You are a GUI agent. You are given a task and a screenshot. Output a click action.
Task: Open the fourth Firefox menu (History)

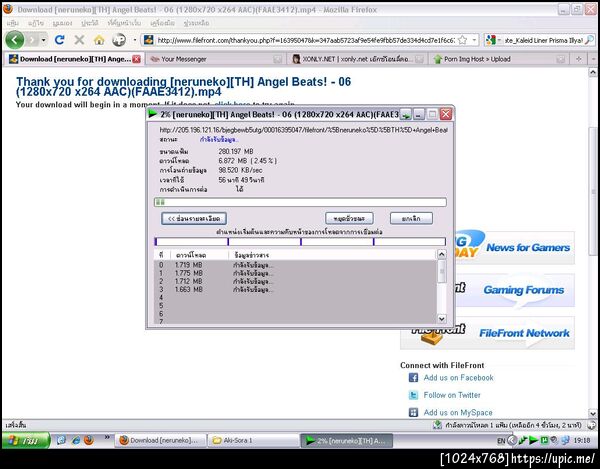pyautogui.click(x=90, y=23)
